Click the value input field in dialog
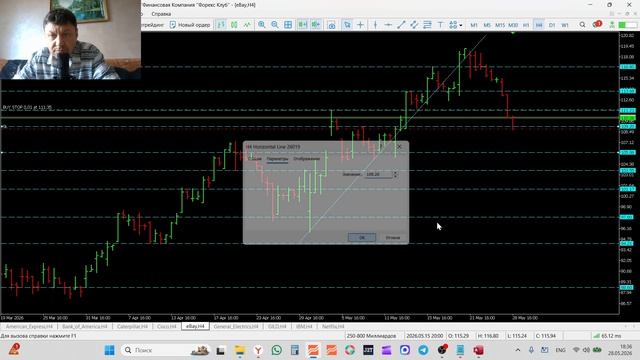Image resolution: width=640 pixels, height=360 pixels. [378, 174]
